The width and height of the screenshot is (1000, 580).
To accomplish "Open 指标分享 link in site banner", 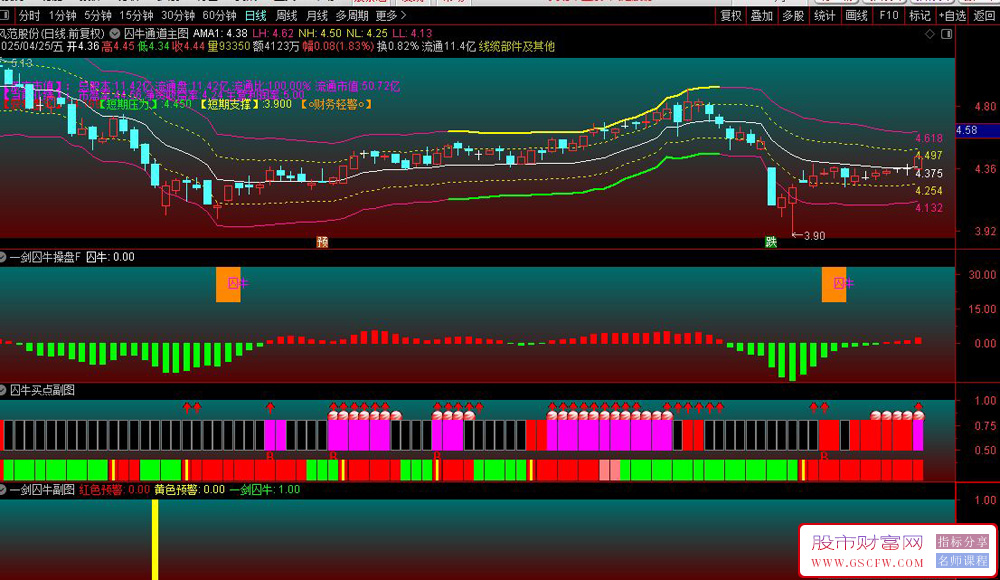I will point(962,541).
